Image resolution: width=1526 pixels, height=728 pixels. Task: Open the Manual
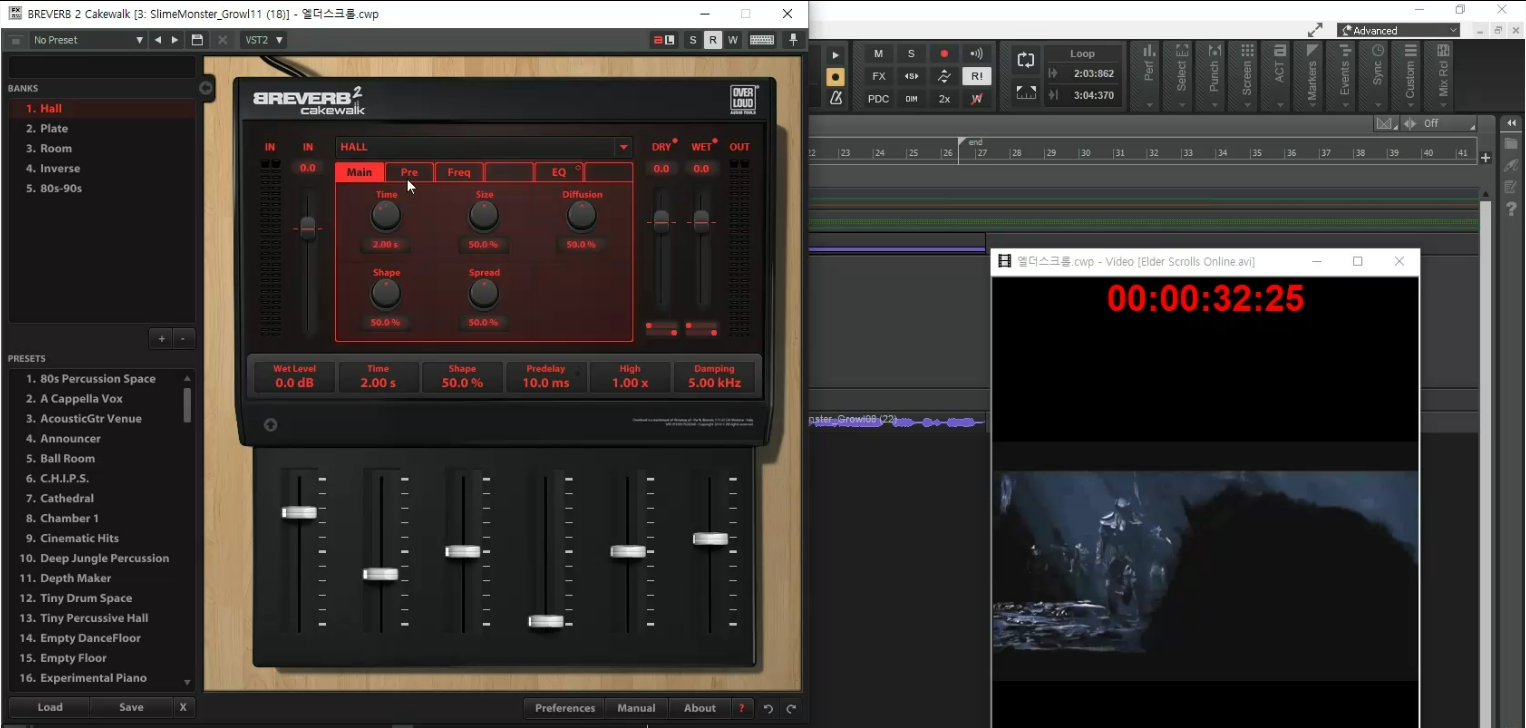[x=636, y=708]
